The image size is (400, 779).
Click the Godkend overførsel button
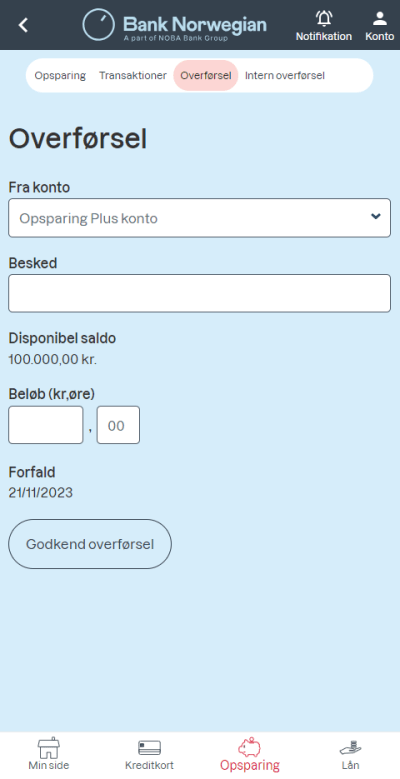[x=90, y=544]
